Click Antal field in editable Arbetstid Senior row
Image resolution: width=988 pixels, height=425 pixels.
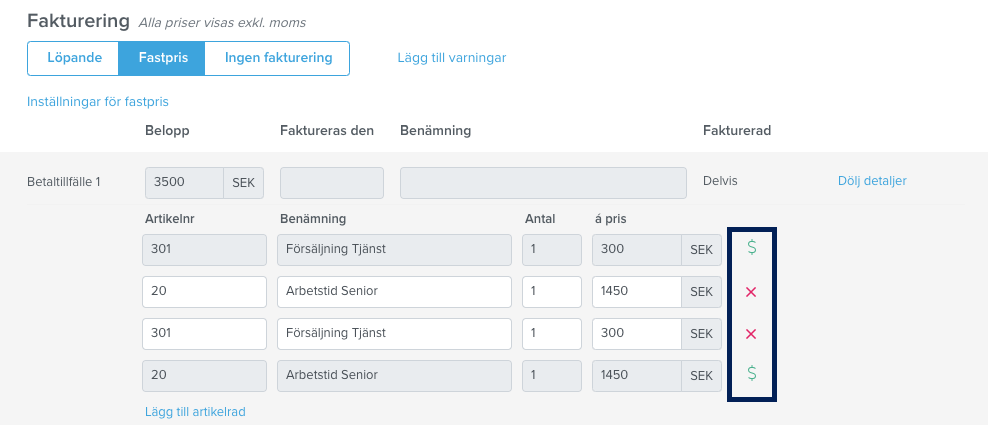point(552,292)
